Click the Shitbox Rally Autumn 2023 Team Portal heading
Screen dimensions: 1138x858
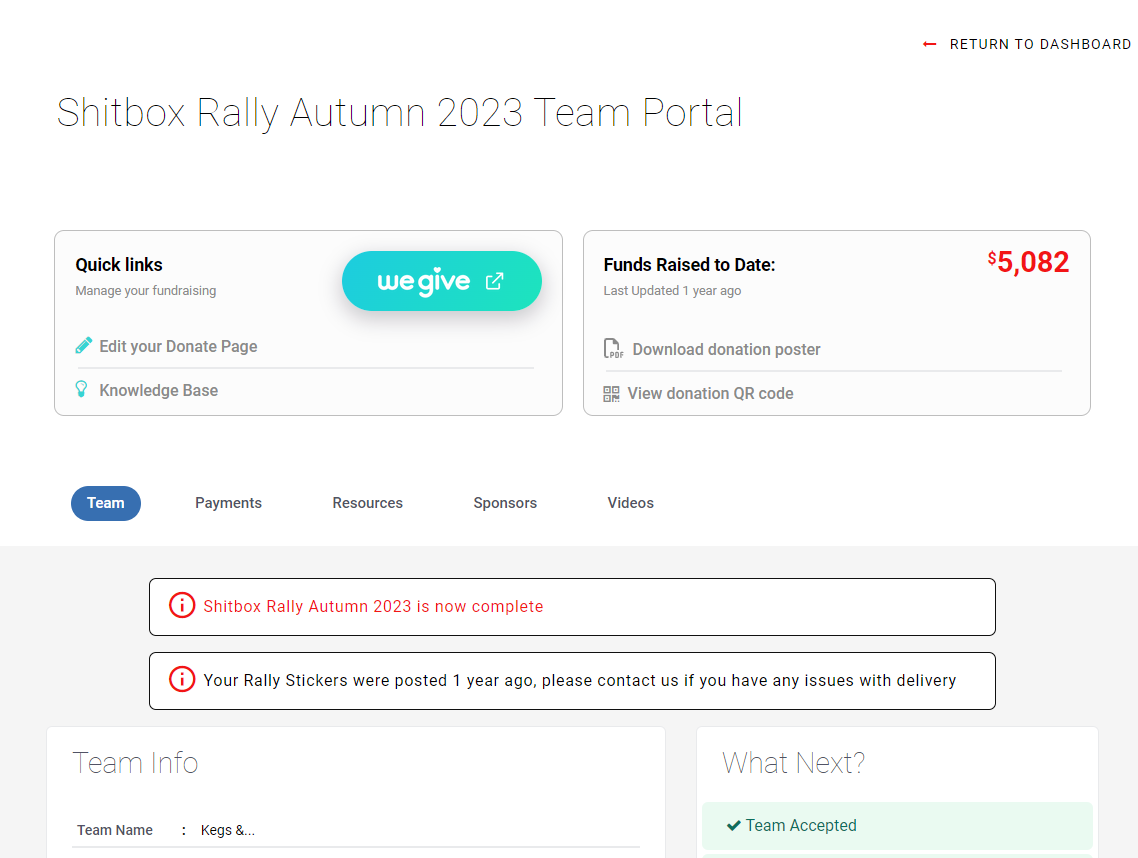400,113
